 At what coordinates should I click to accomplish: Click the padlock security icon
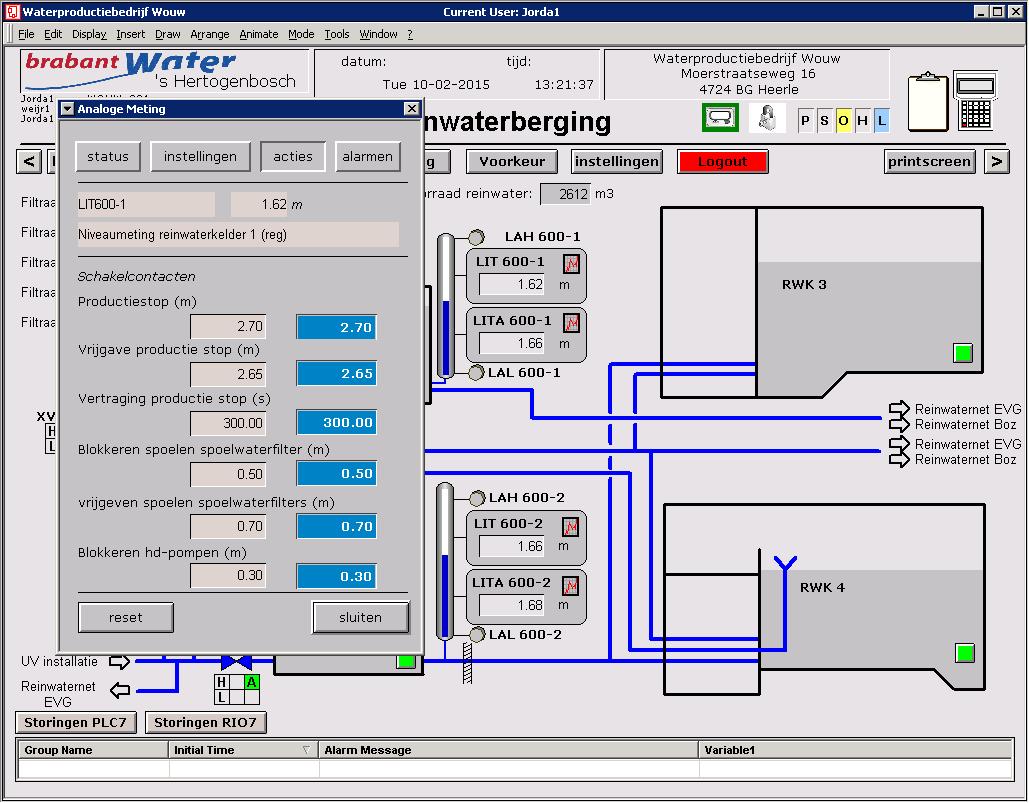coord(770,118)
